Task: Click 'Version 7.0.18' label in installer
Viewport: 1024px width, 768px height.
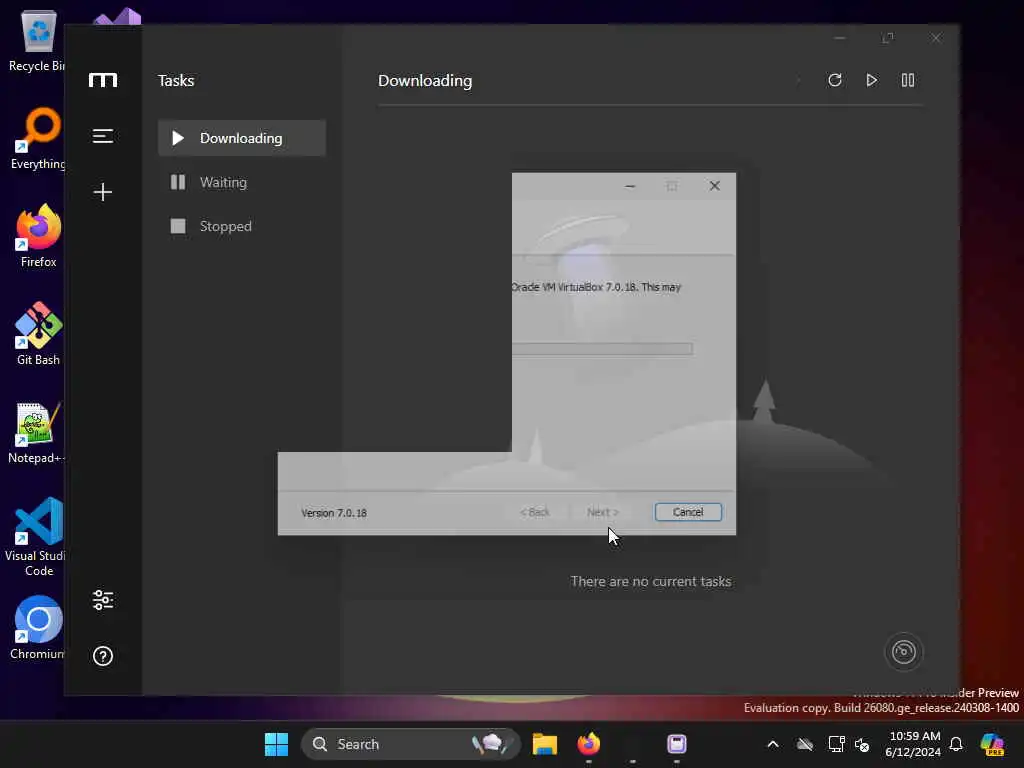Action: point(334,513)
